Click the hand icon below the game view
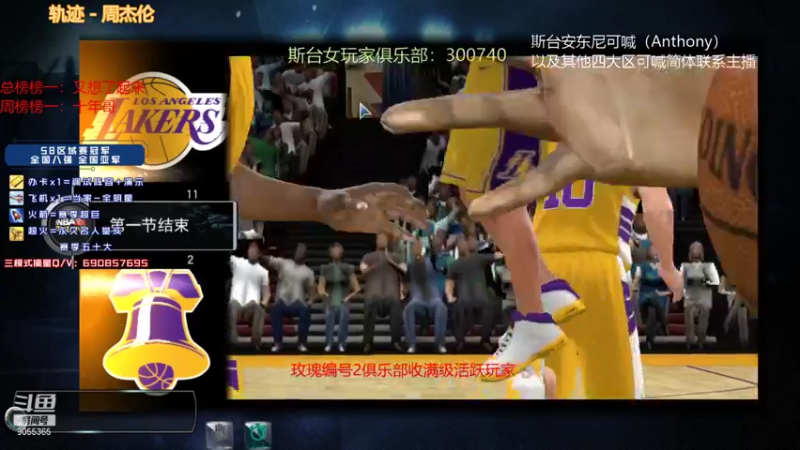 pos(219,435)
